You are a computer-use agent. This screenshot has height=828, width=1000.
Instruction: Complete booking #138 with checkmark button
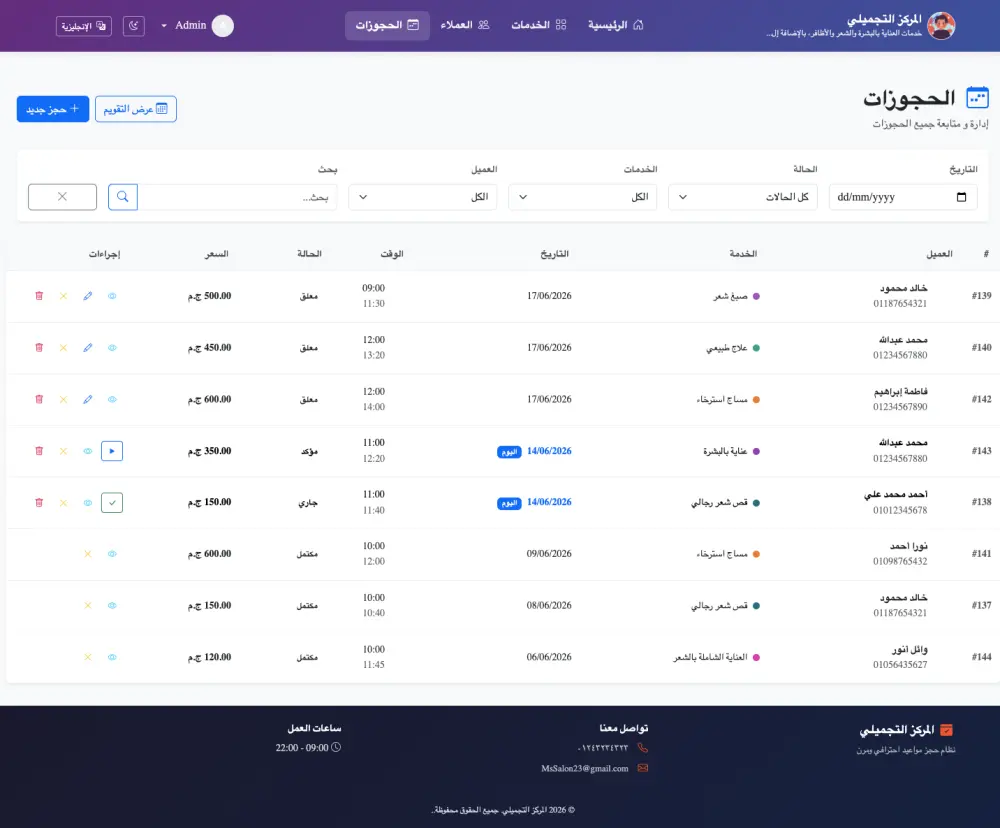pos(112,503)
